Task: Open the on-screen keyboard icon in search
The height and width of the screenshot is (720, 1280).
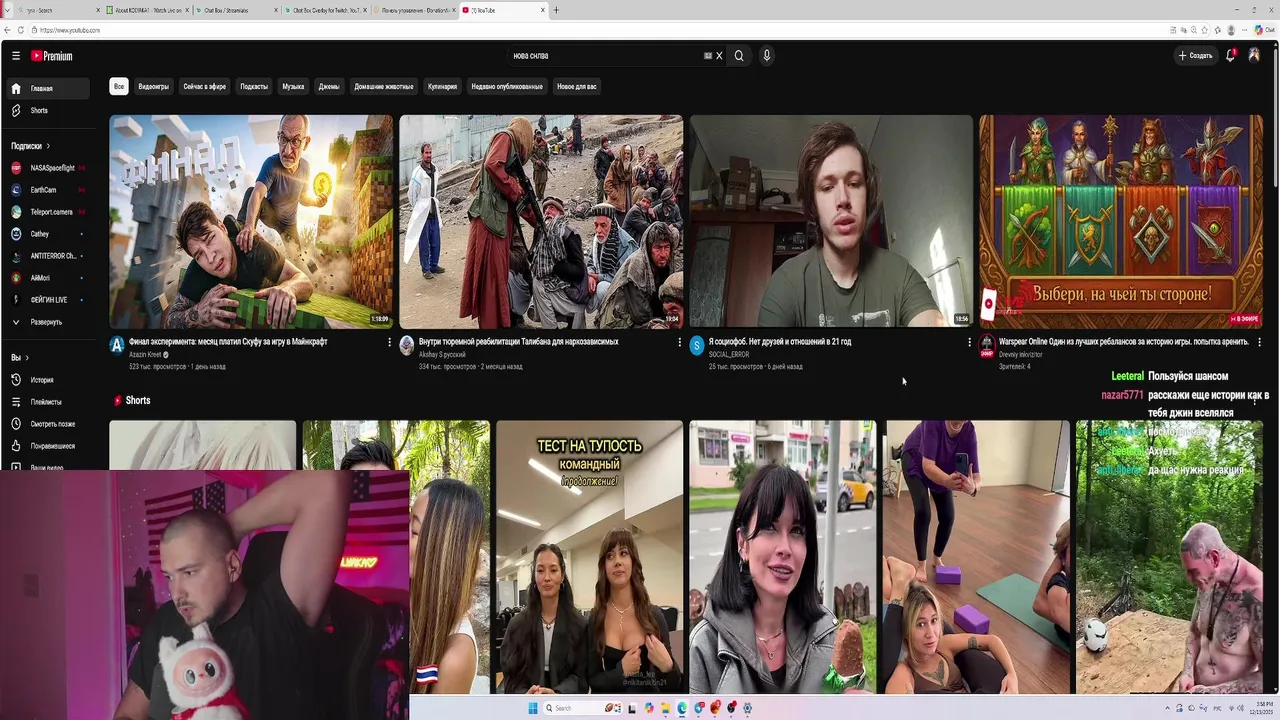Action: click(708, 56)
